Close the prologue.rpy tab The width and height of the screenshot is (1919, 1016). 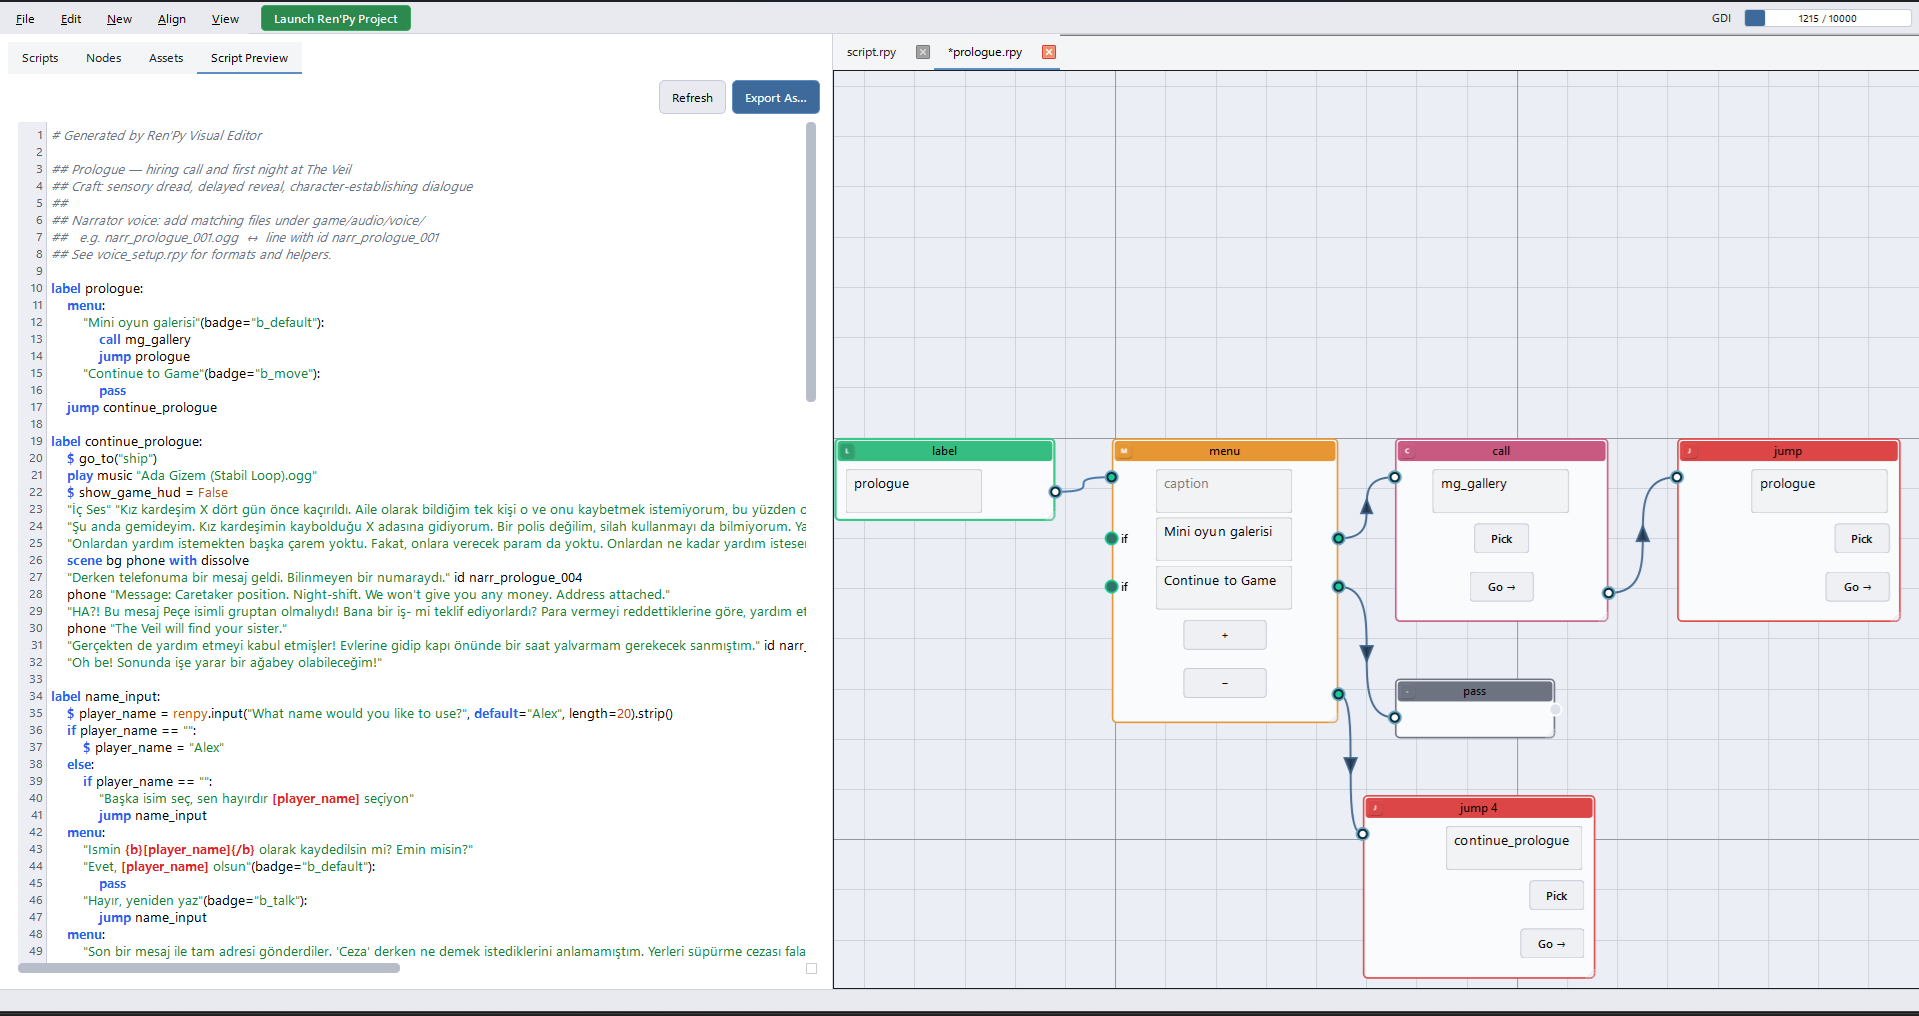point(1048,52)
